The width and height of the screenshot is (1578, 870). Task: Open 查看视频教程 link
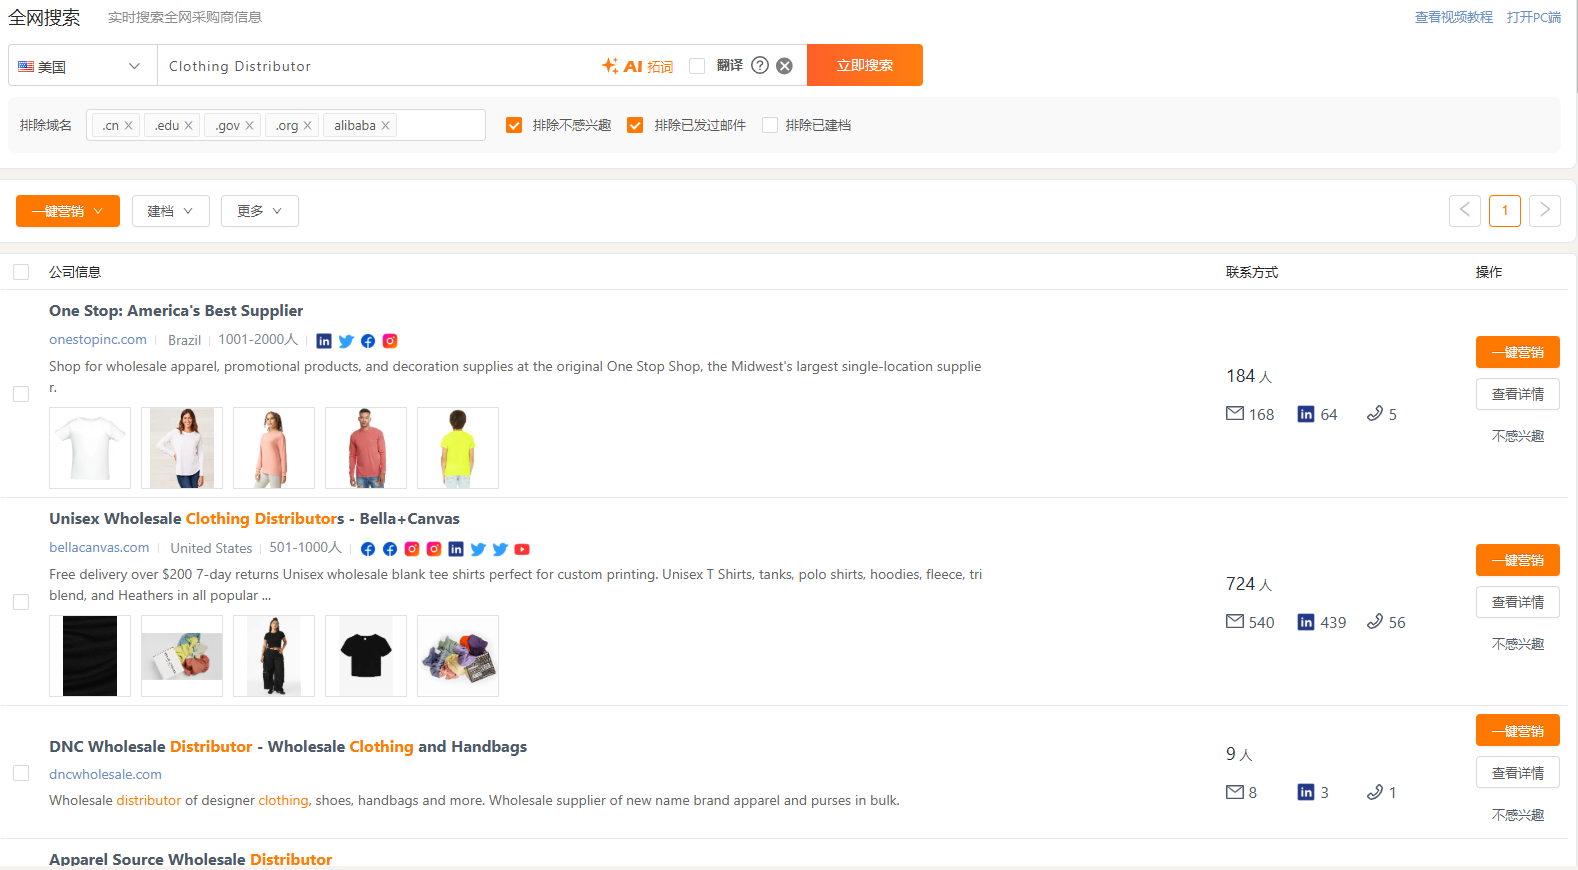tap(1454, 17)
